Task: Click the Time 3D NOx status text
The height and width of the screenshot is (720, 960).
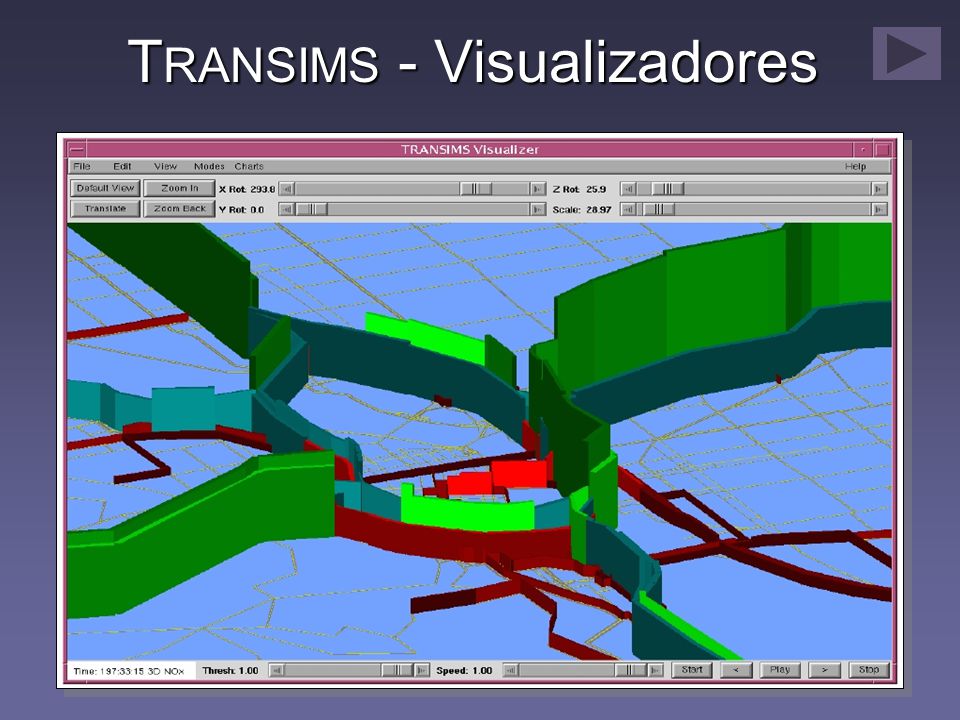Action: [129, 671]
